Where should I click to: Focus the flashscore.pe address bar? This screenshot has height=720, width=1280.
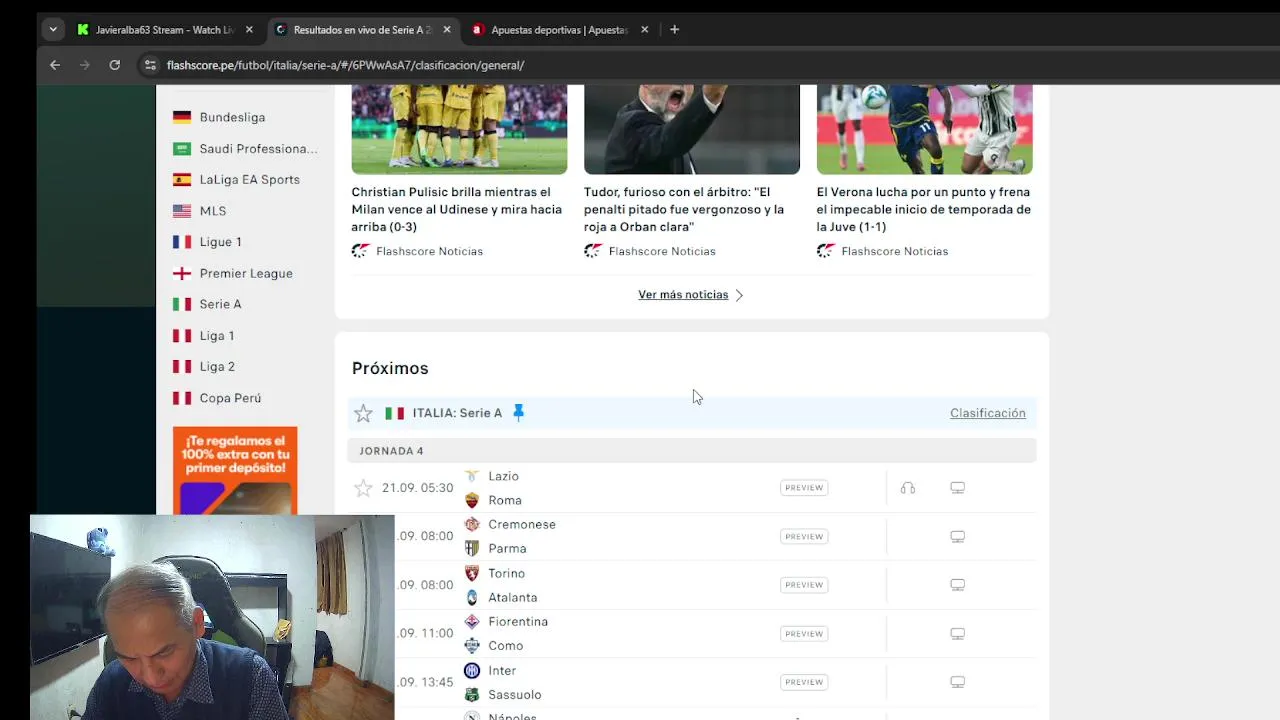(x=345, y=65)
